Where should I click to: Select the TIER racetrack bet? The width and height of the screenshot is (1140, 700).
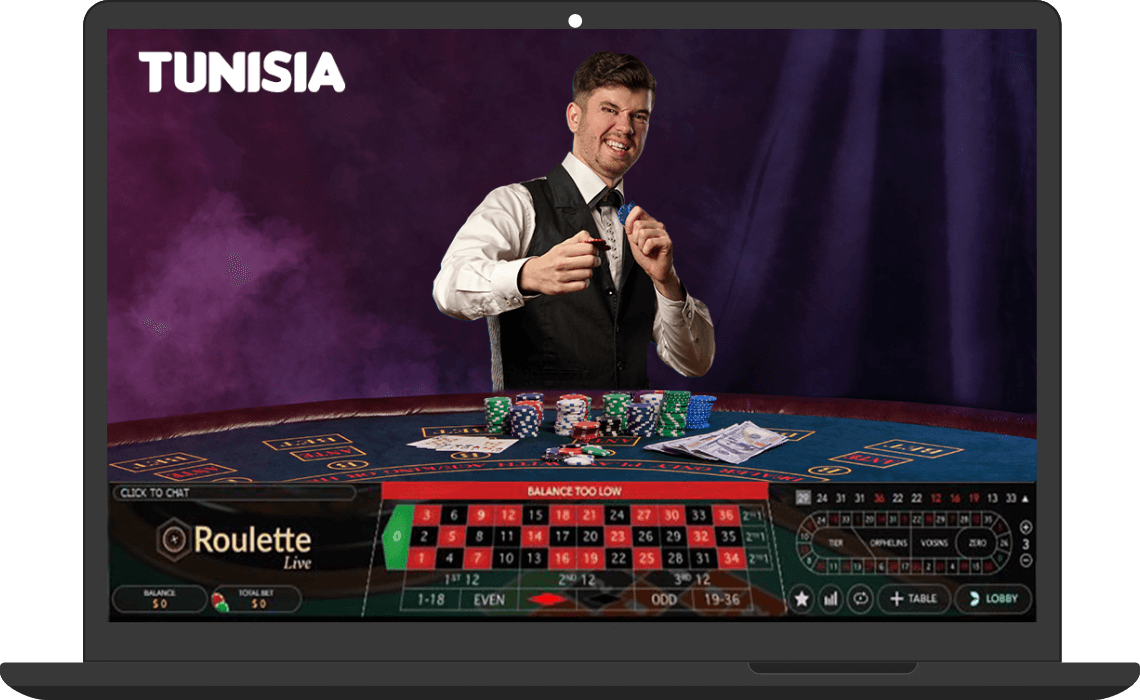tap(836, 543)
